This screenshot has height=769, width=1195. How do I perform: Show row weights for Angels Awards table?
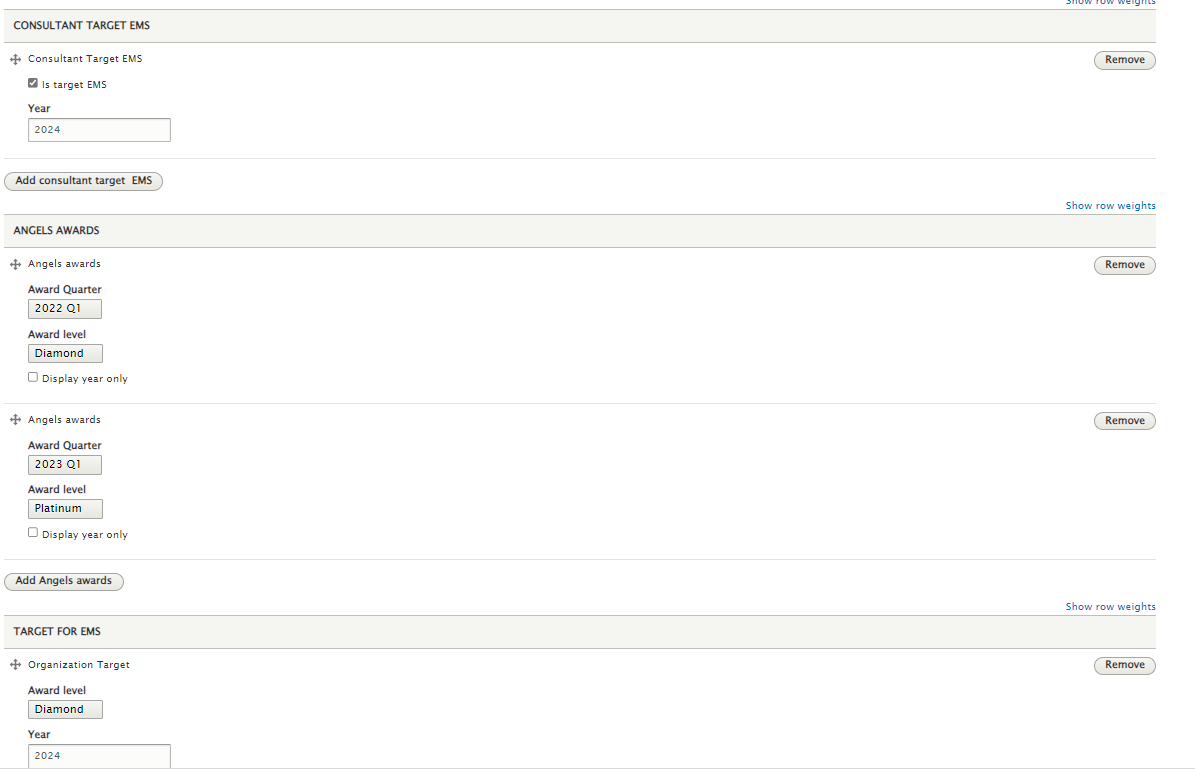tap(1110, 206)
